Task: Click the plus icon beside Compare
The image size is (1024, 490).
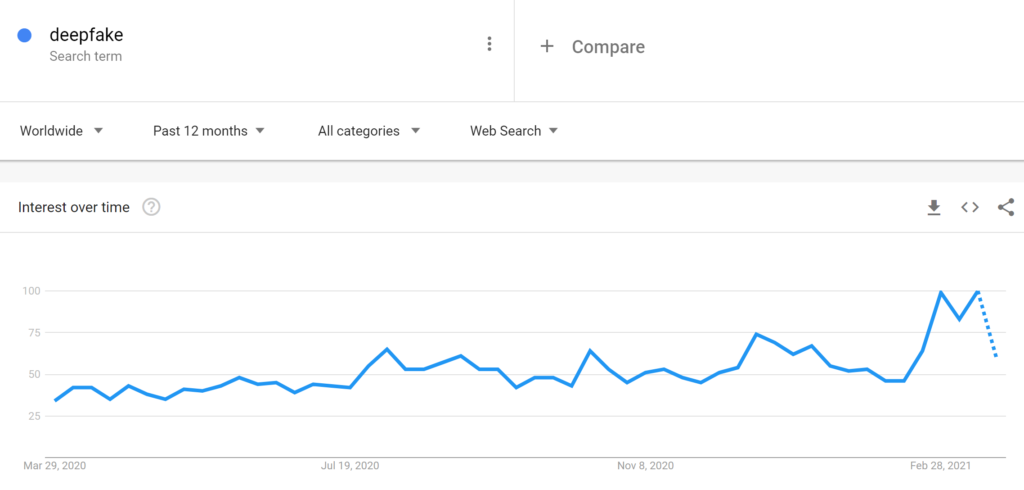Action: coord(547,46)
